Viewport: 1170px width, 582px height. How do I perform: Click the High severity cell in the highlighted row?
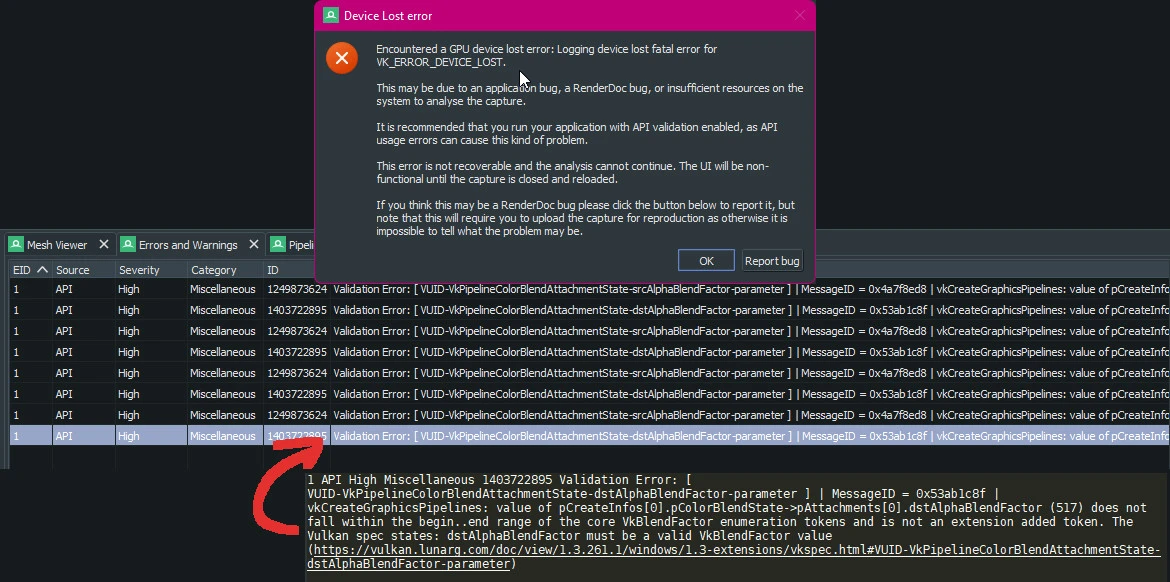pyautogui.click(x=151, y=436)
